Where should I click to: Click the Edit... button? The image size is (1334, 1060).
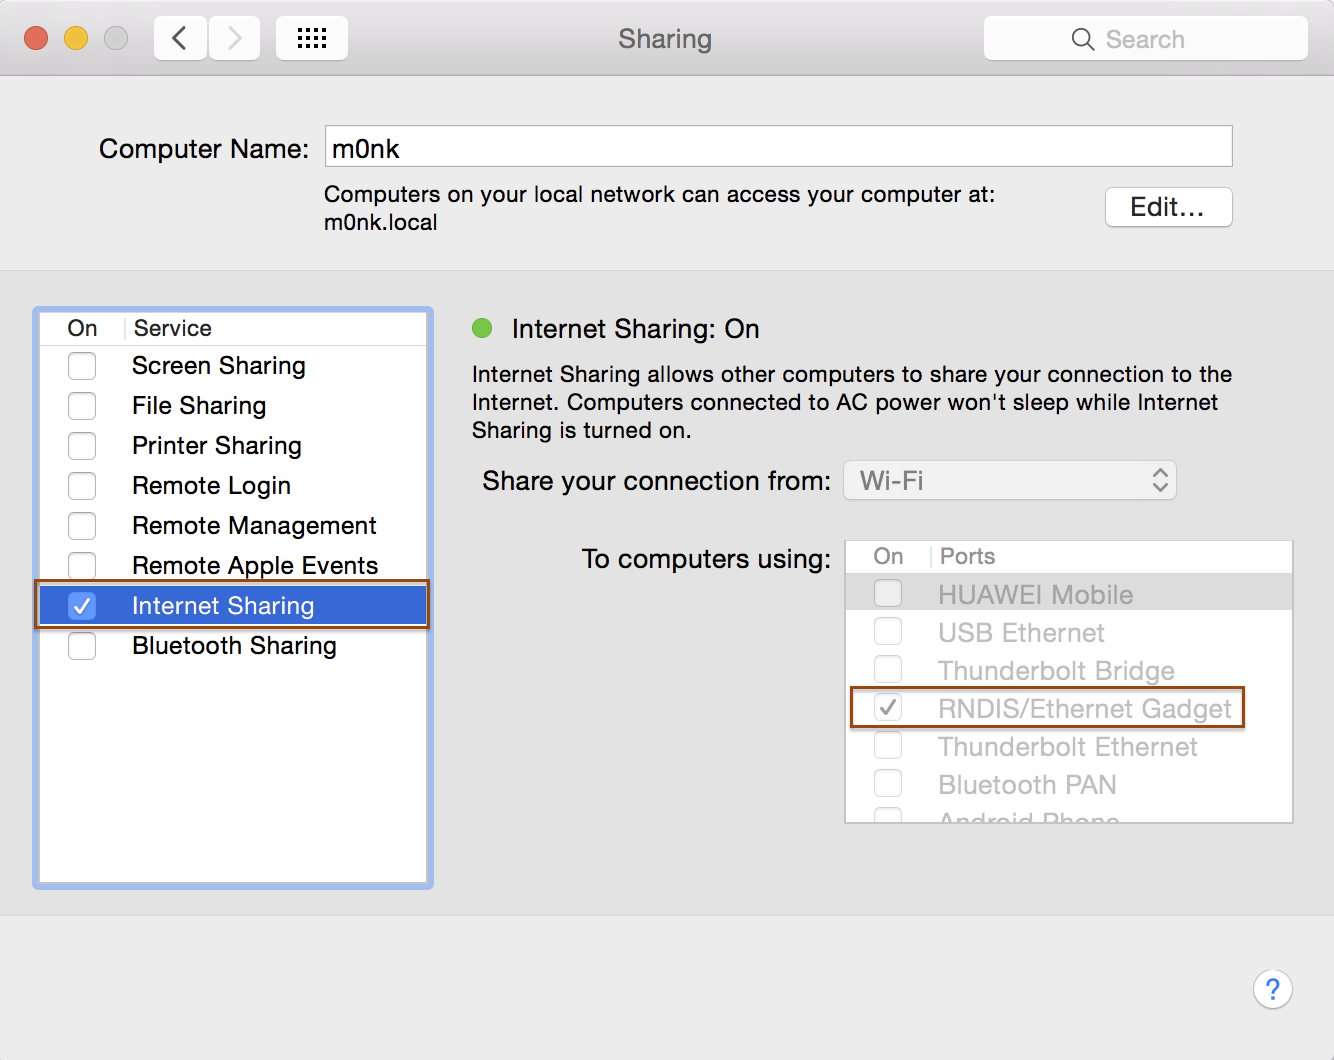1168,207
